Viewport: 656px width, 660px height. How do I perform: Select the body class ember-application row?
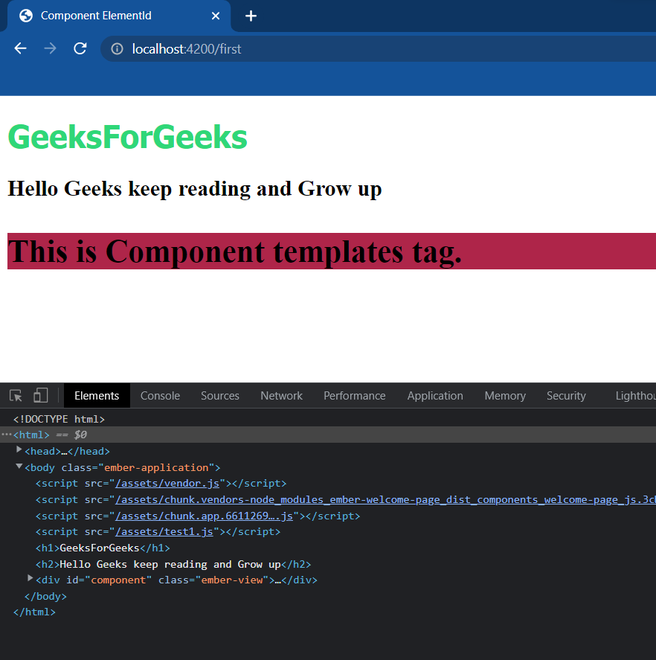122,468
